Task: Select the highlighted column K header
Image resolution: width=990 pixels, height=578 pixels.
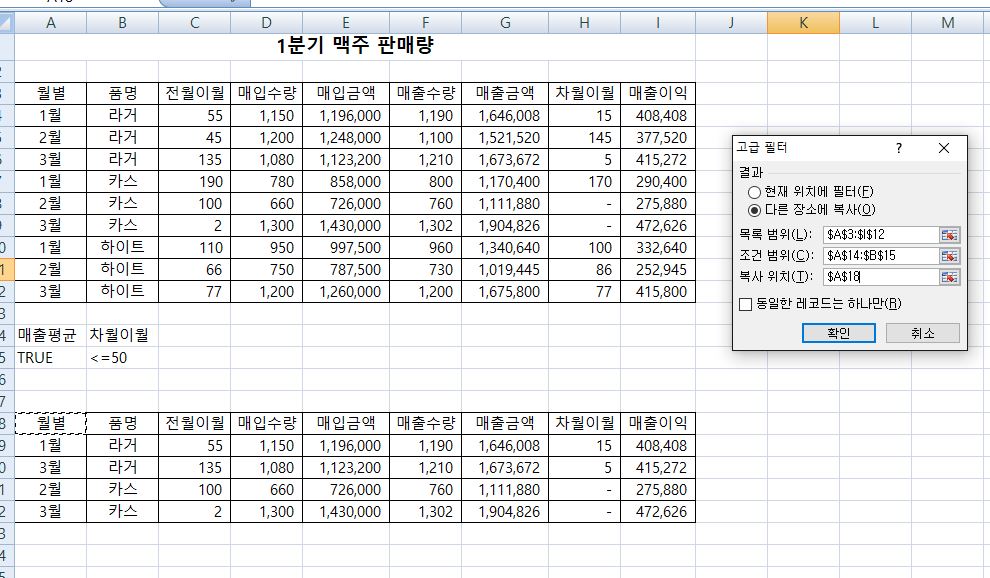Action: pos(803,23)
